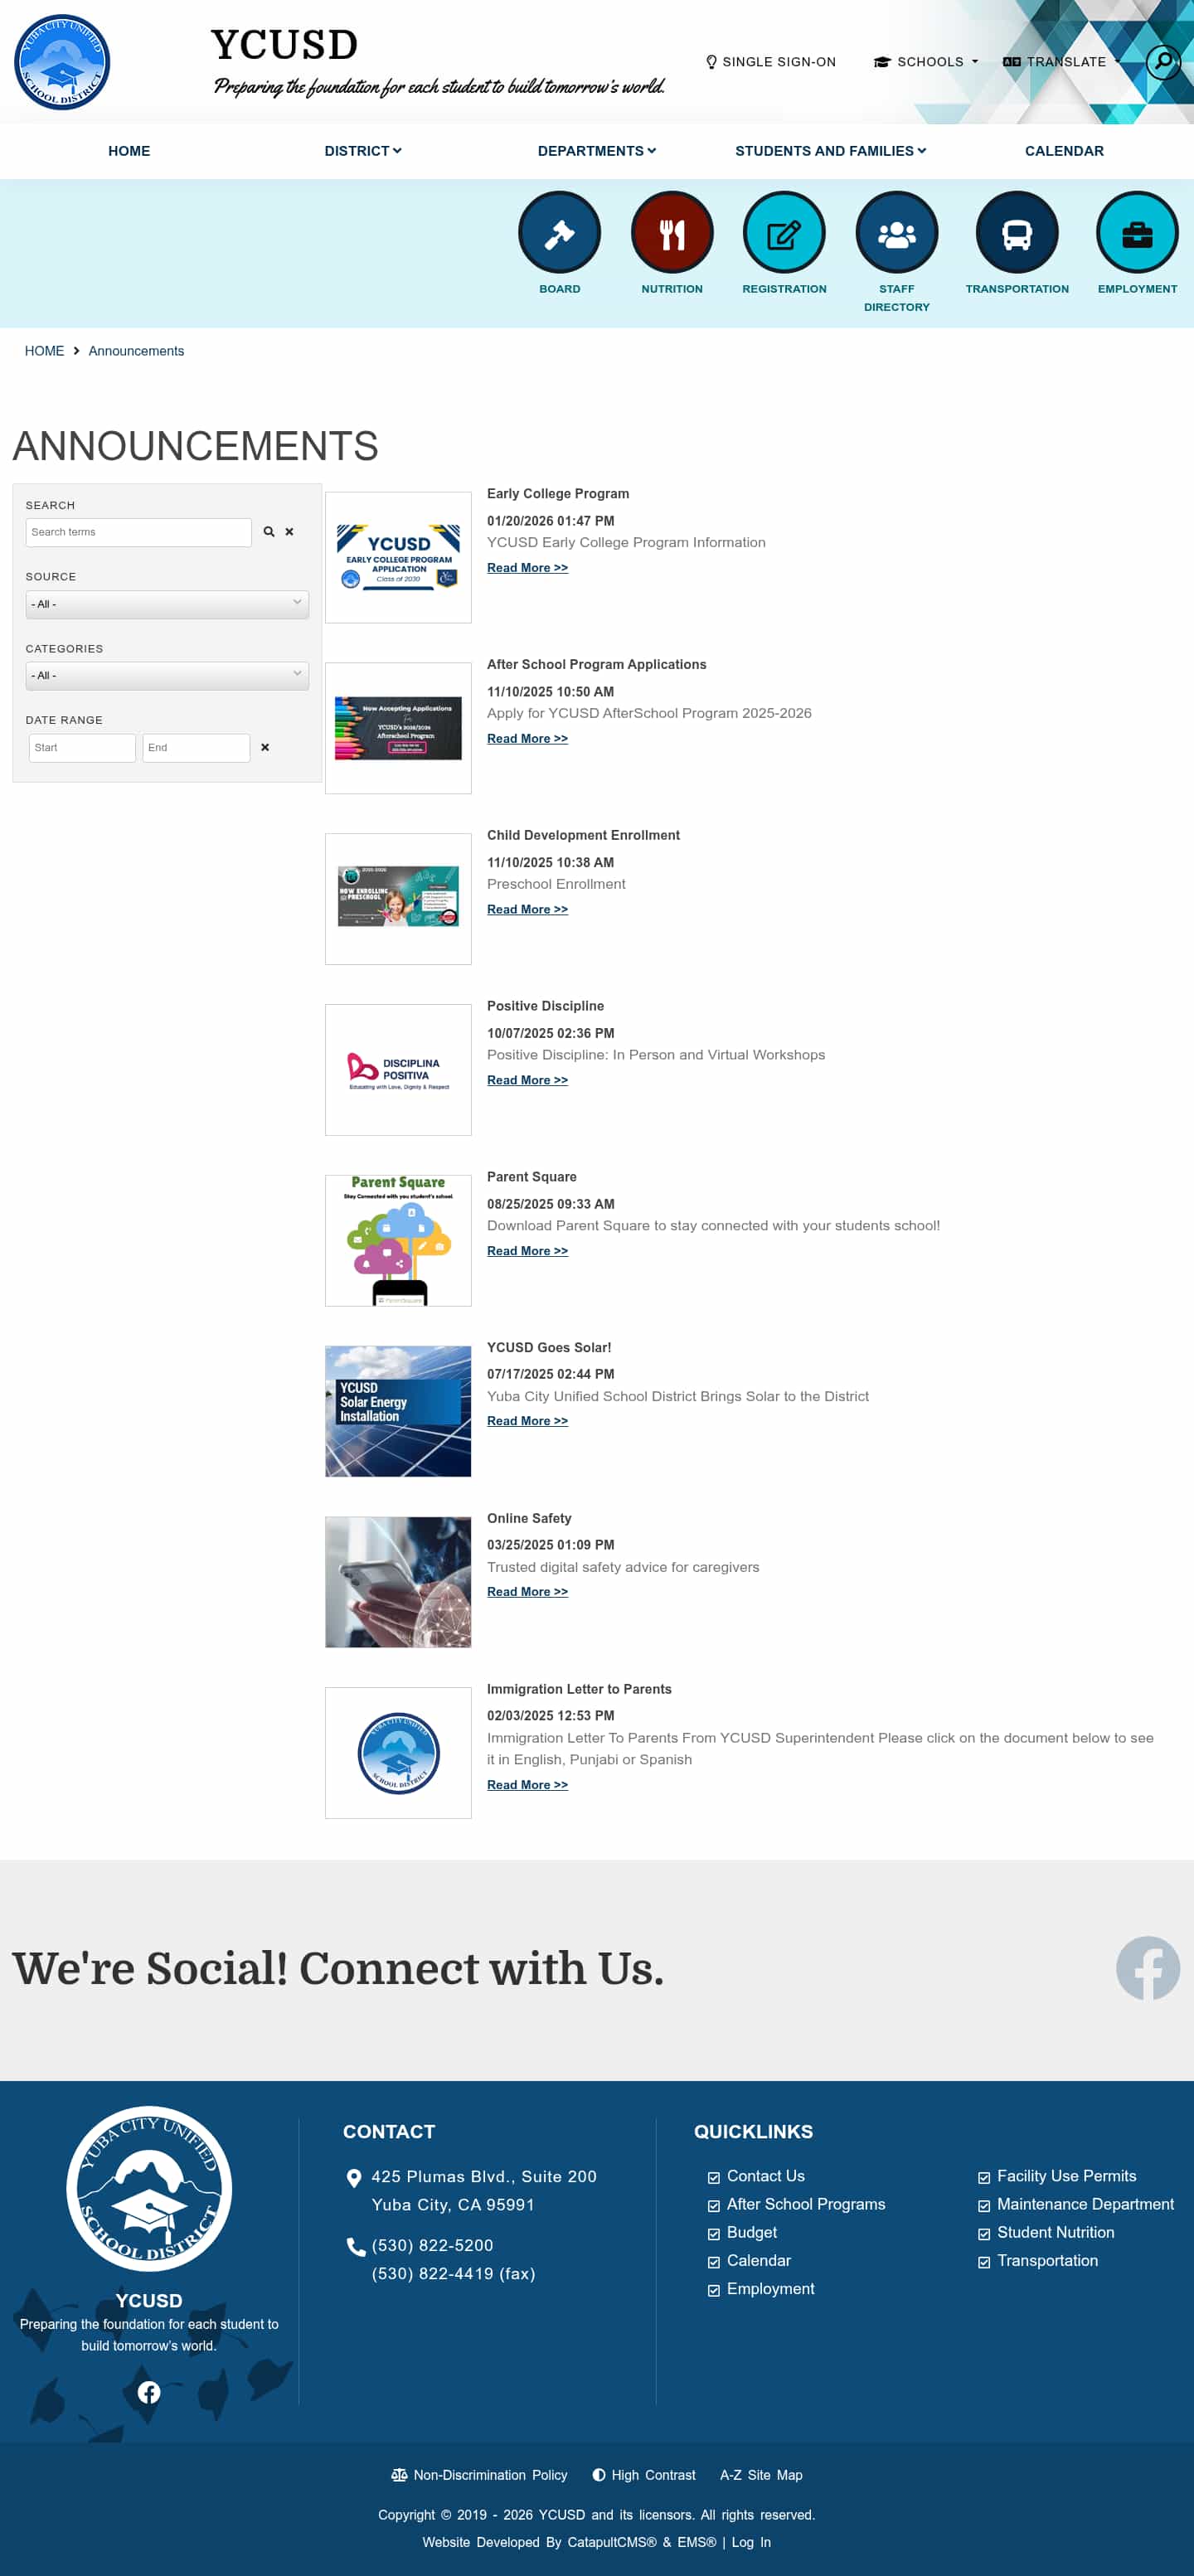Read more on YCUSD Goes Solar

[x=527, y=1421]
